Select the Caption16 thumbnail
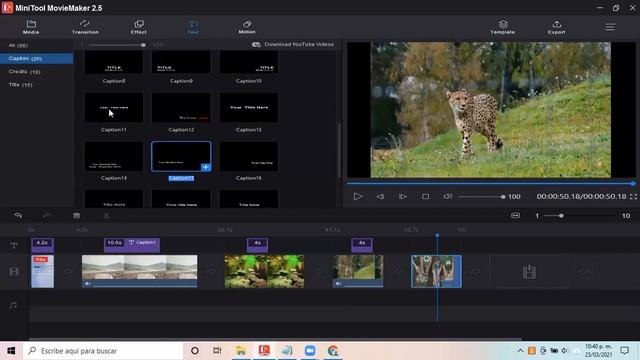640x360 pixels. [x=249, y=156]
